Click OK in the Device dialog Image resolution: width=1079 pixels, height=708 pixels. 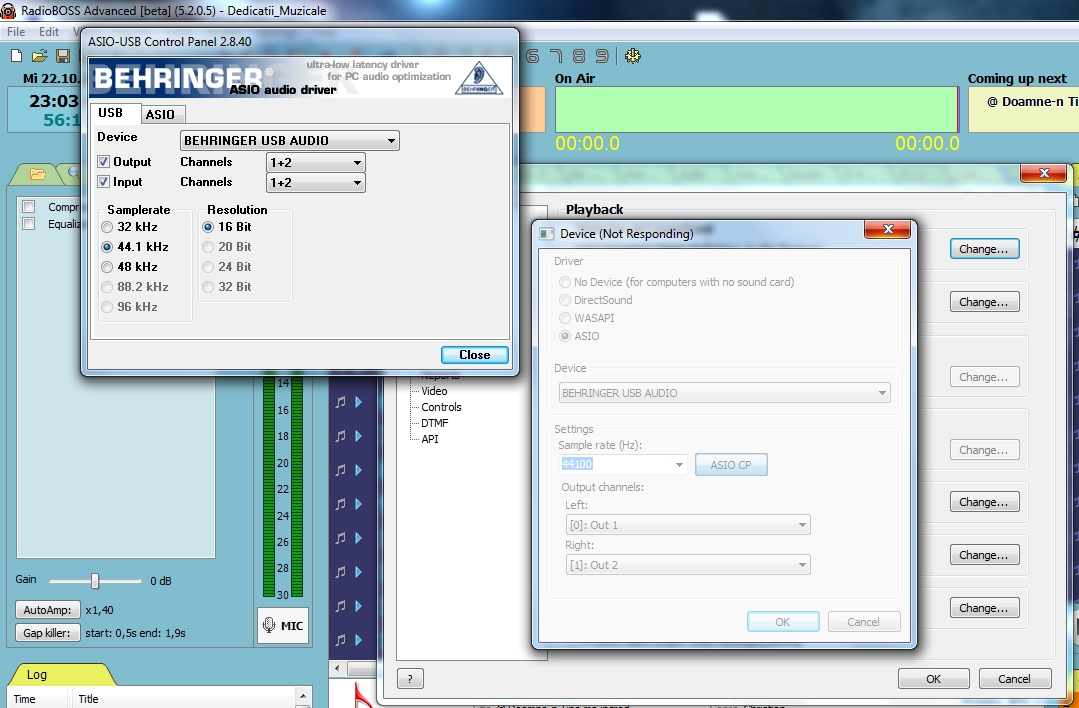(x=783, y=622)
